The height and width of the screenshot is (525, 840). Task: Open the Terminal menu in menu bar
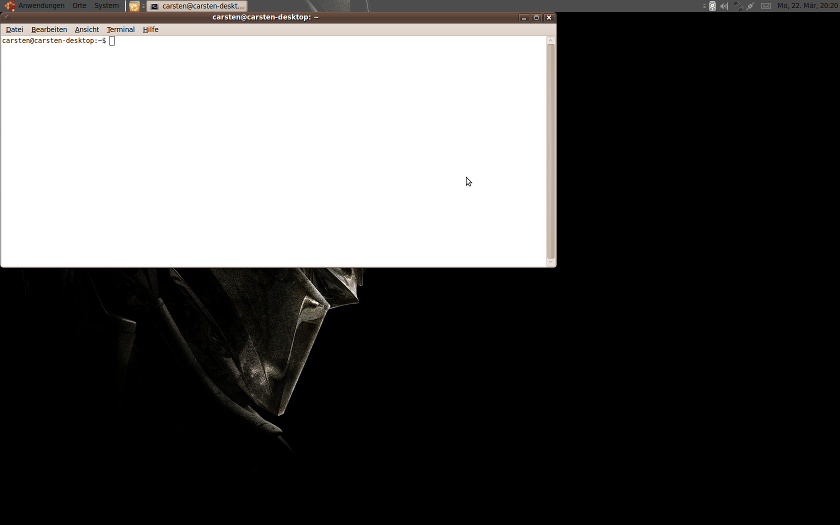point(120,30)
